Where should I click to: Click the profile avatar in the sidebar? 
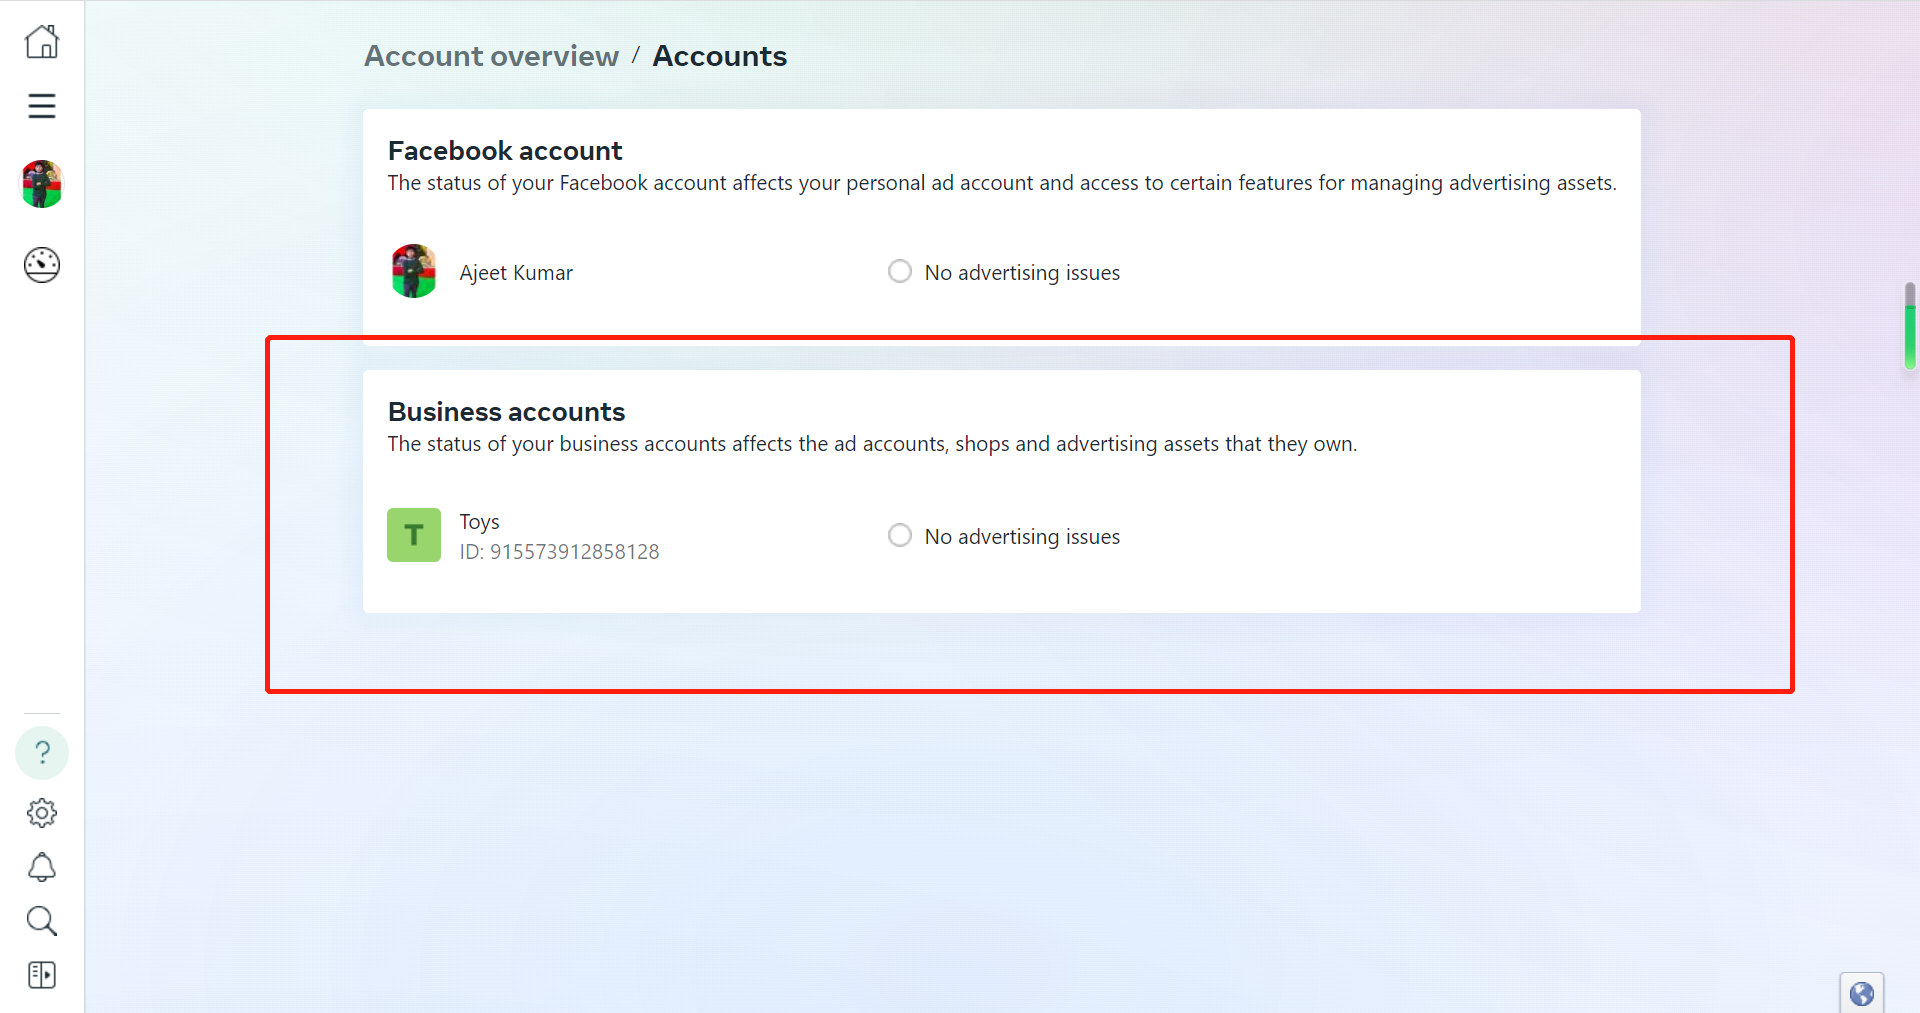click(42, 184)
